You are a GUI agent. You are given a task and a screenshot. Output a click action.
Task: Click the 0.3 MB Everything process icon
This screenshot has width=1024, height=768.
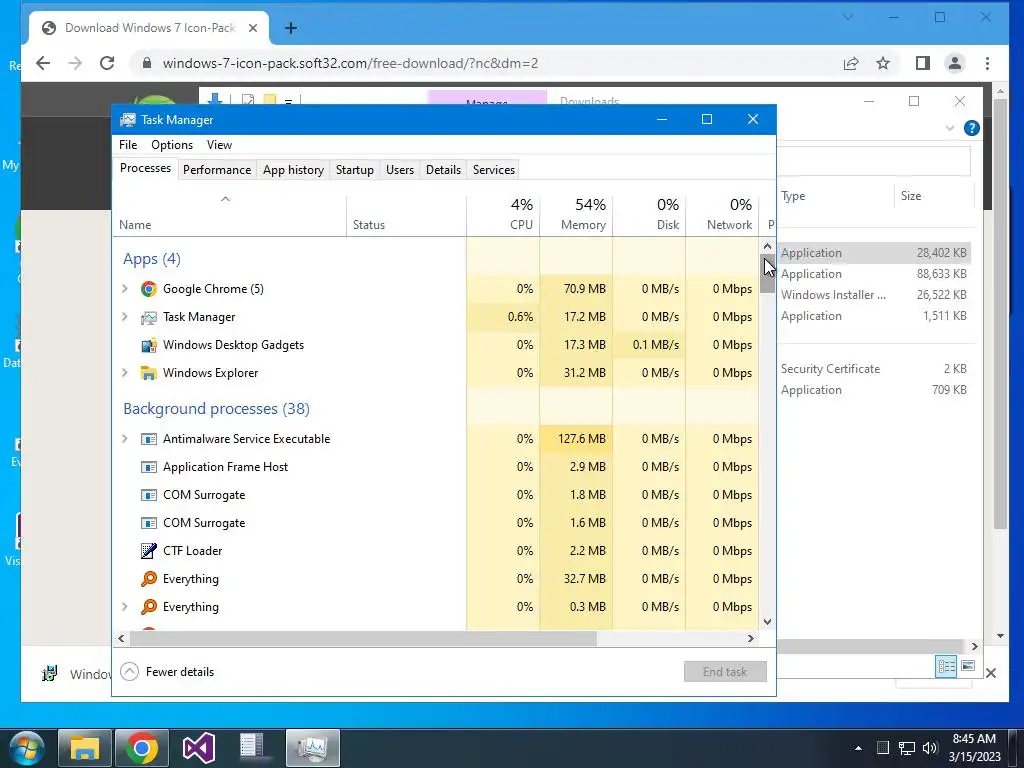tap(149, 607)
